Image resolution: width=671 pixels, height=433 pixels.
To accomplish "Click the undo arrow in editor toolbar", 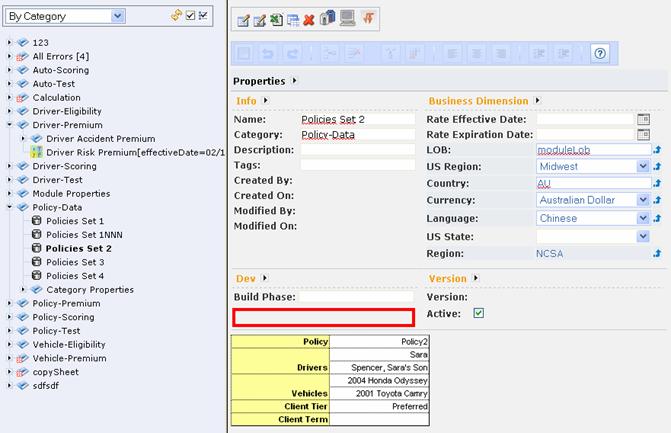I will pos(268,53).
